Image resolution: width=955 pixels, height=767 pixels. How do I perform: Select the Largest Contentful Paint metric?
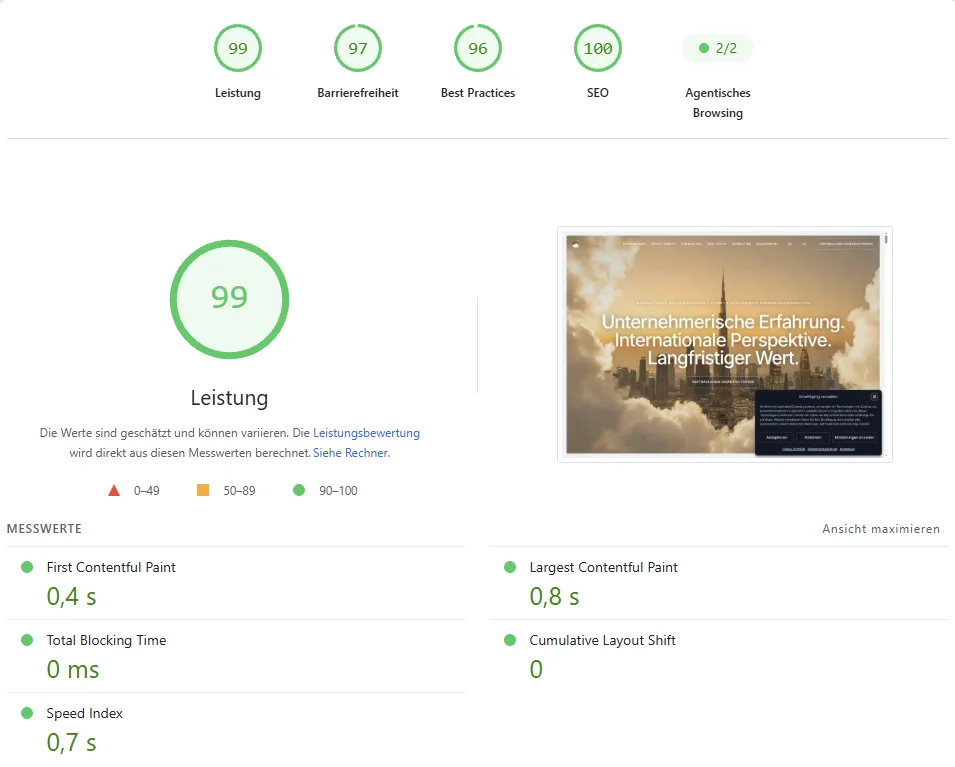[719, 584]
